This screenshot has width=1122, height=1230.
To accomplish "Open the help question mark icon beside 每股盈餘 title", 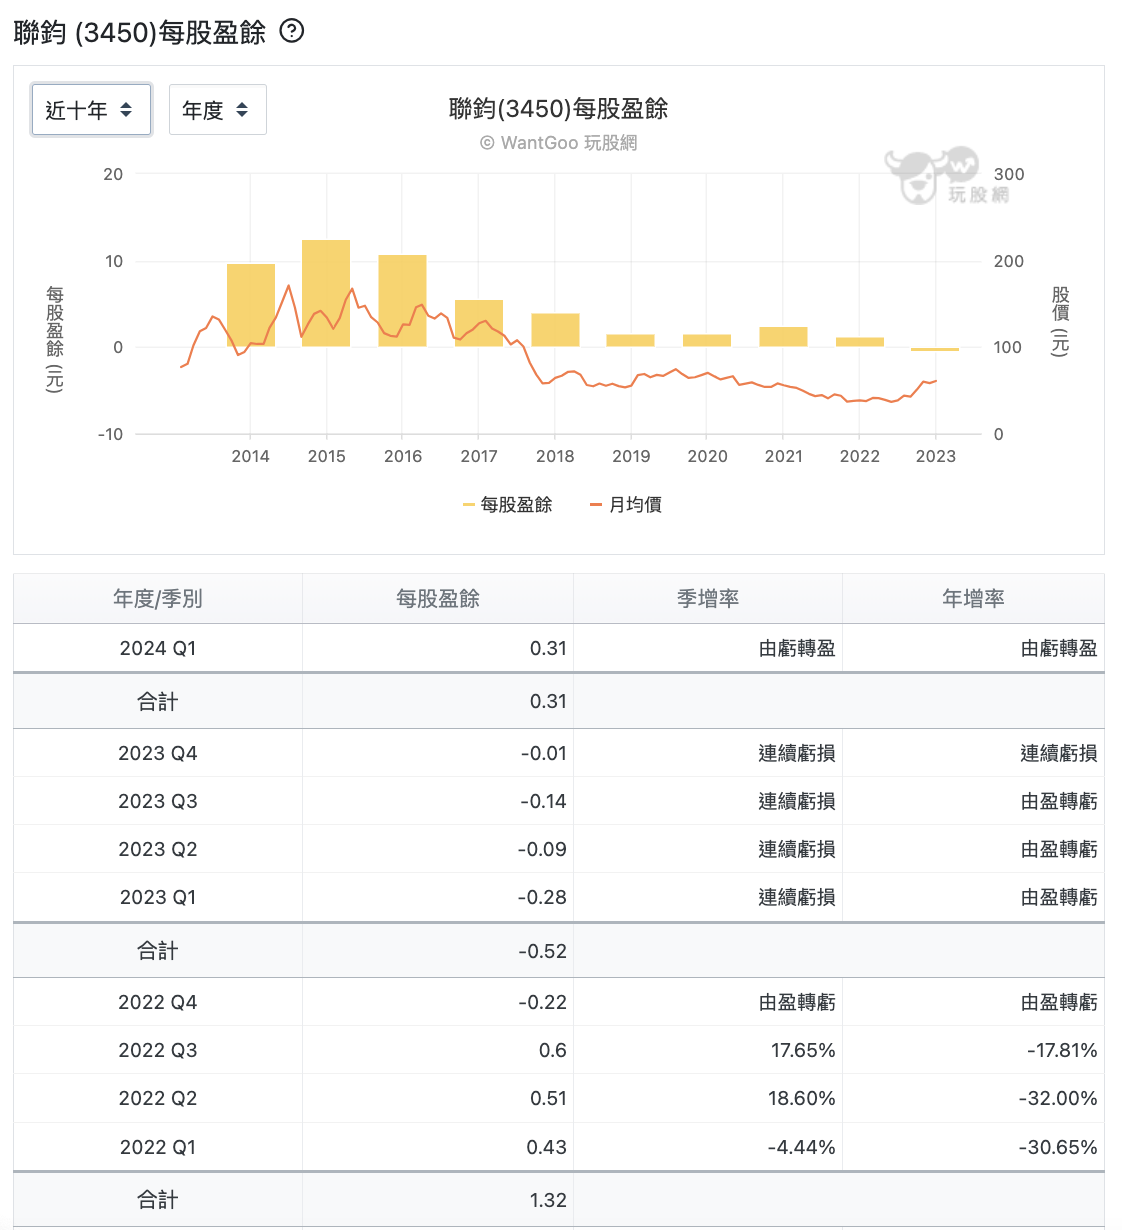I will [292, 31].
